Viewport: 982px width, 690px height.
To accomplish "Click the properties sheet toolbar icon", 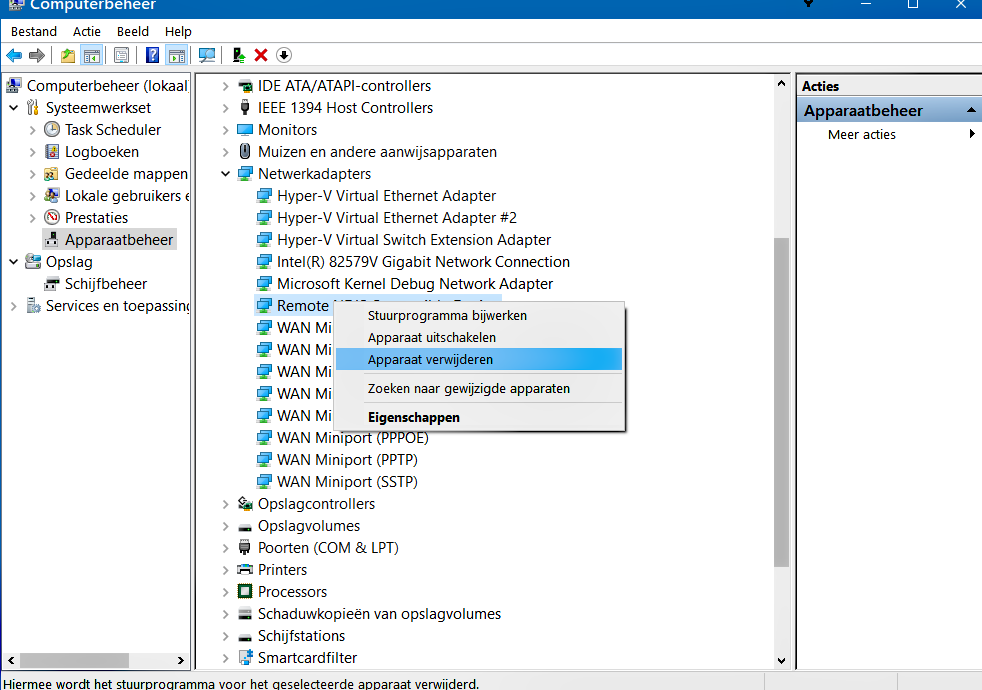I will [x=121, y=56].
